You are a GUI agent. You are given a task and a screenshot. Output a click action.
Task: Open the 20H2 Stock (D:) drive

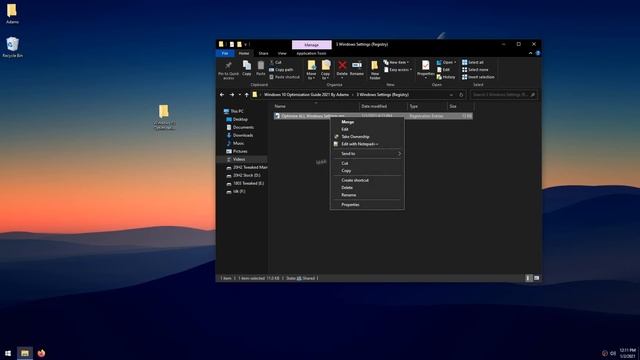point(243,175)
